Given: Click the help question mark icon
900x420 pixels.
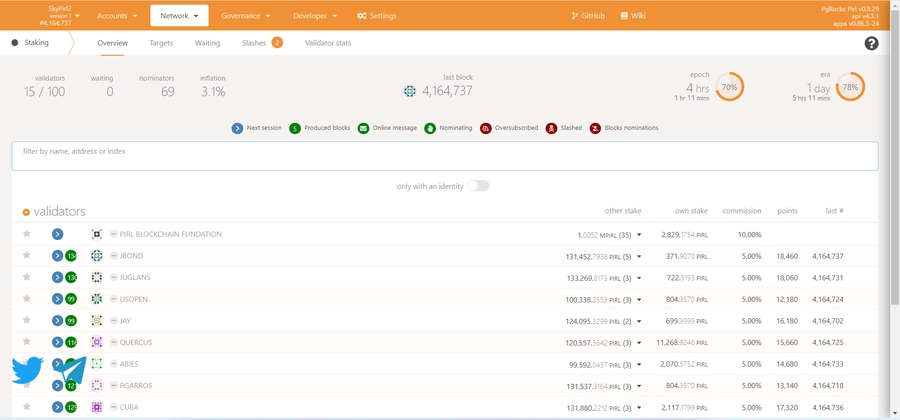Looking at the screenshot, I should pos(871,44).
